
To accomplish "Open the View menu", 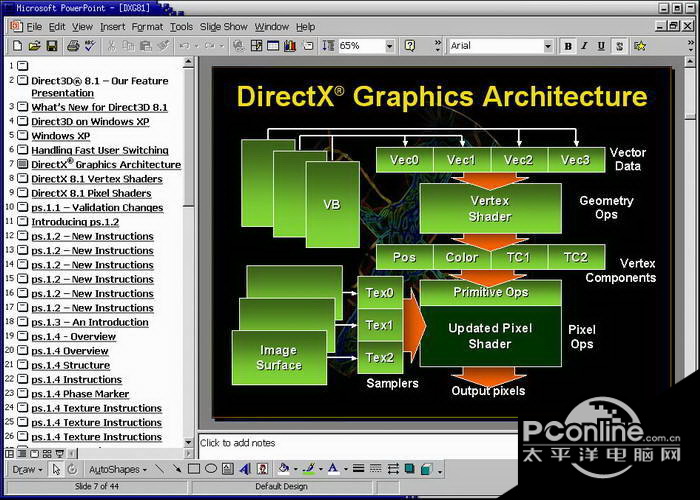I will (83, 27).
